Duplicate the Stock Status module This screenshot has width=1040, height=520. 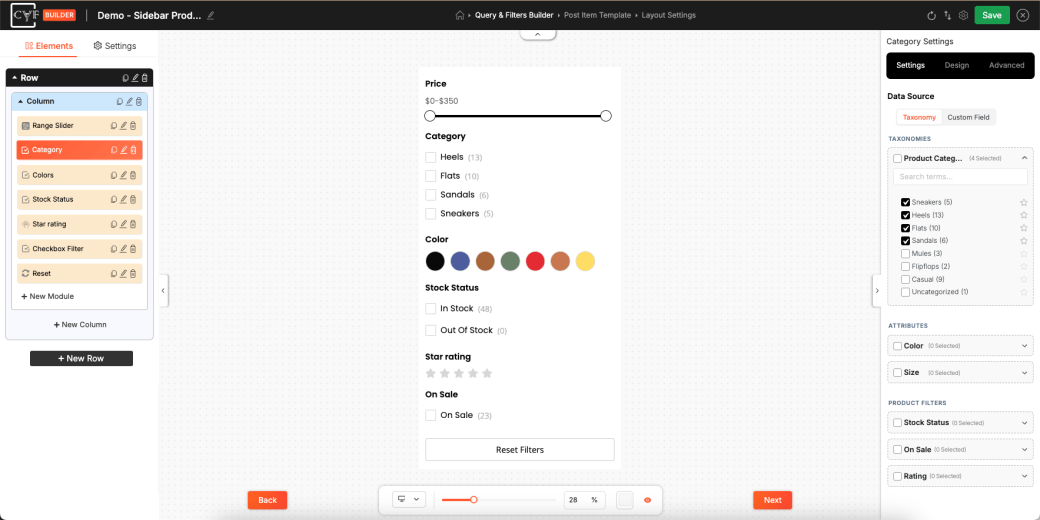click(x=114, y=199)
